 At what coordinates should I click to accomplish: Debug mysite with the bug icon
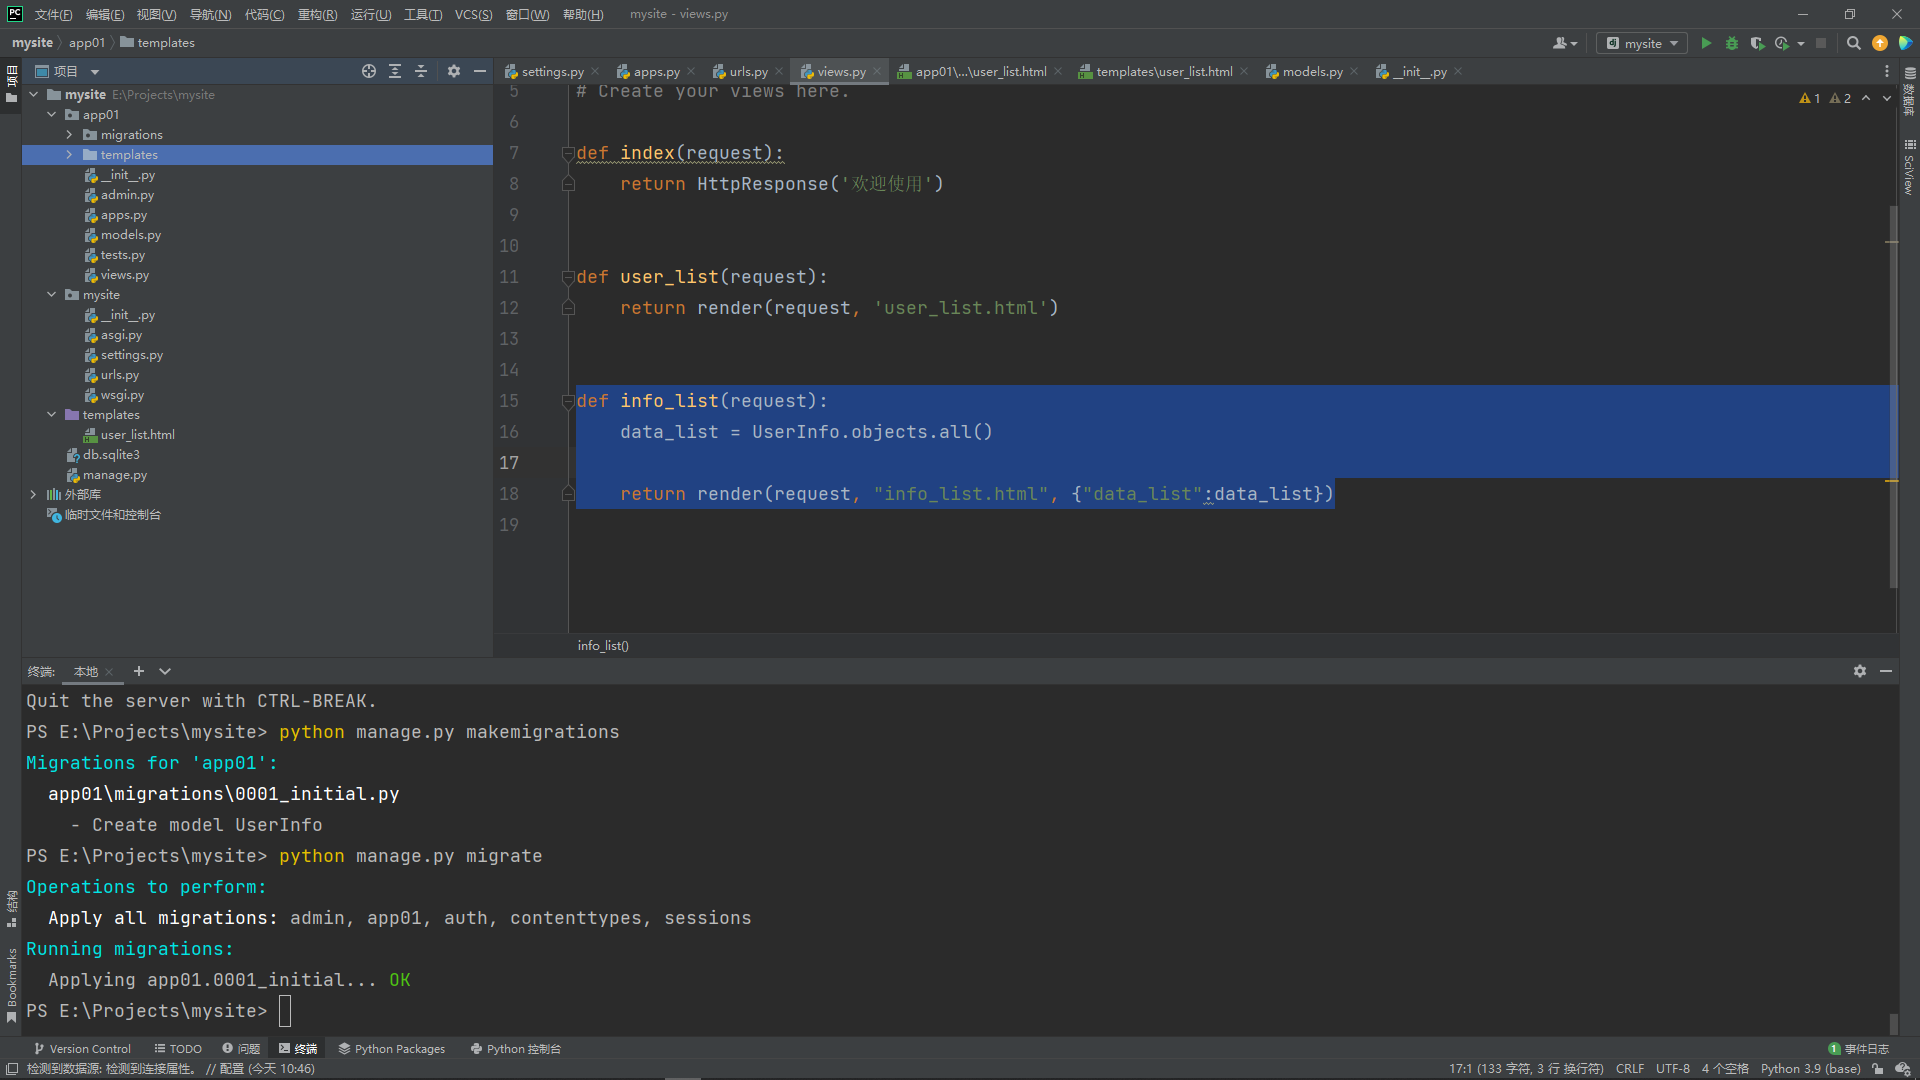point(1732,43)
